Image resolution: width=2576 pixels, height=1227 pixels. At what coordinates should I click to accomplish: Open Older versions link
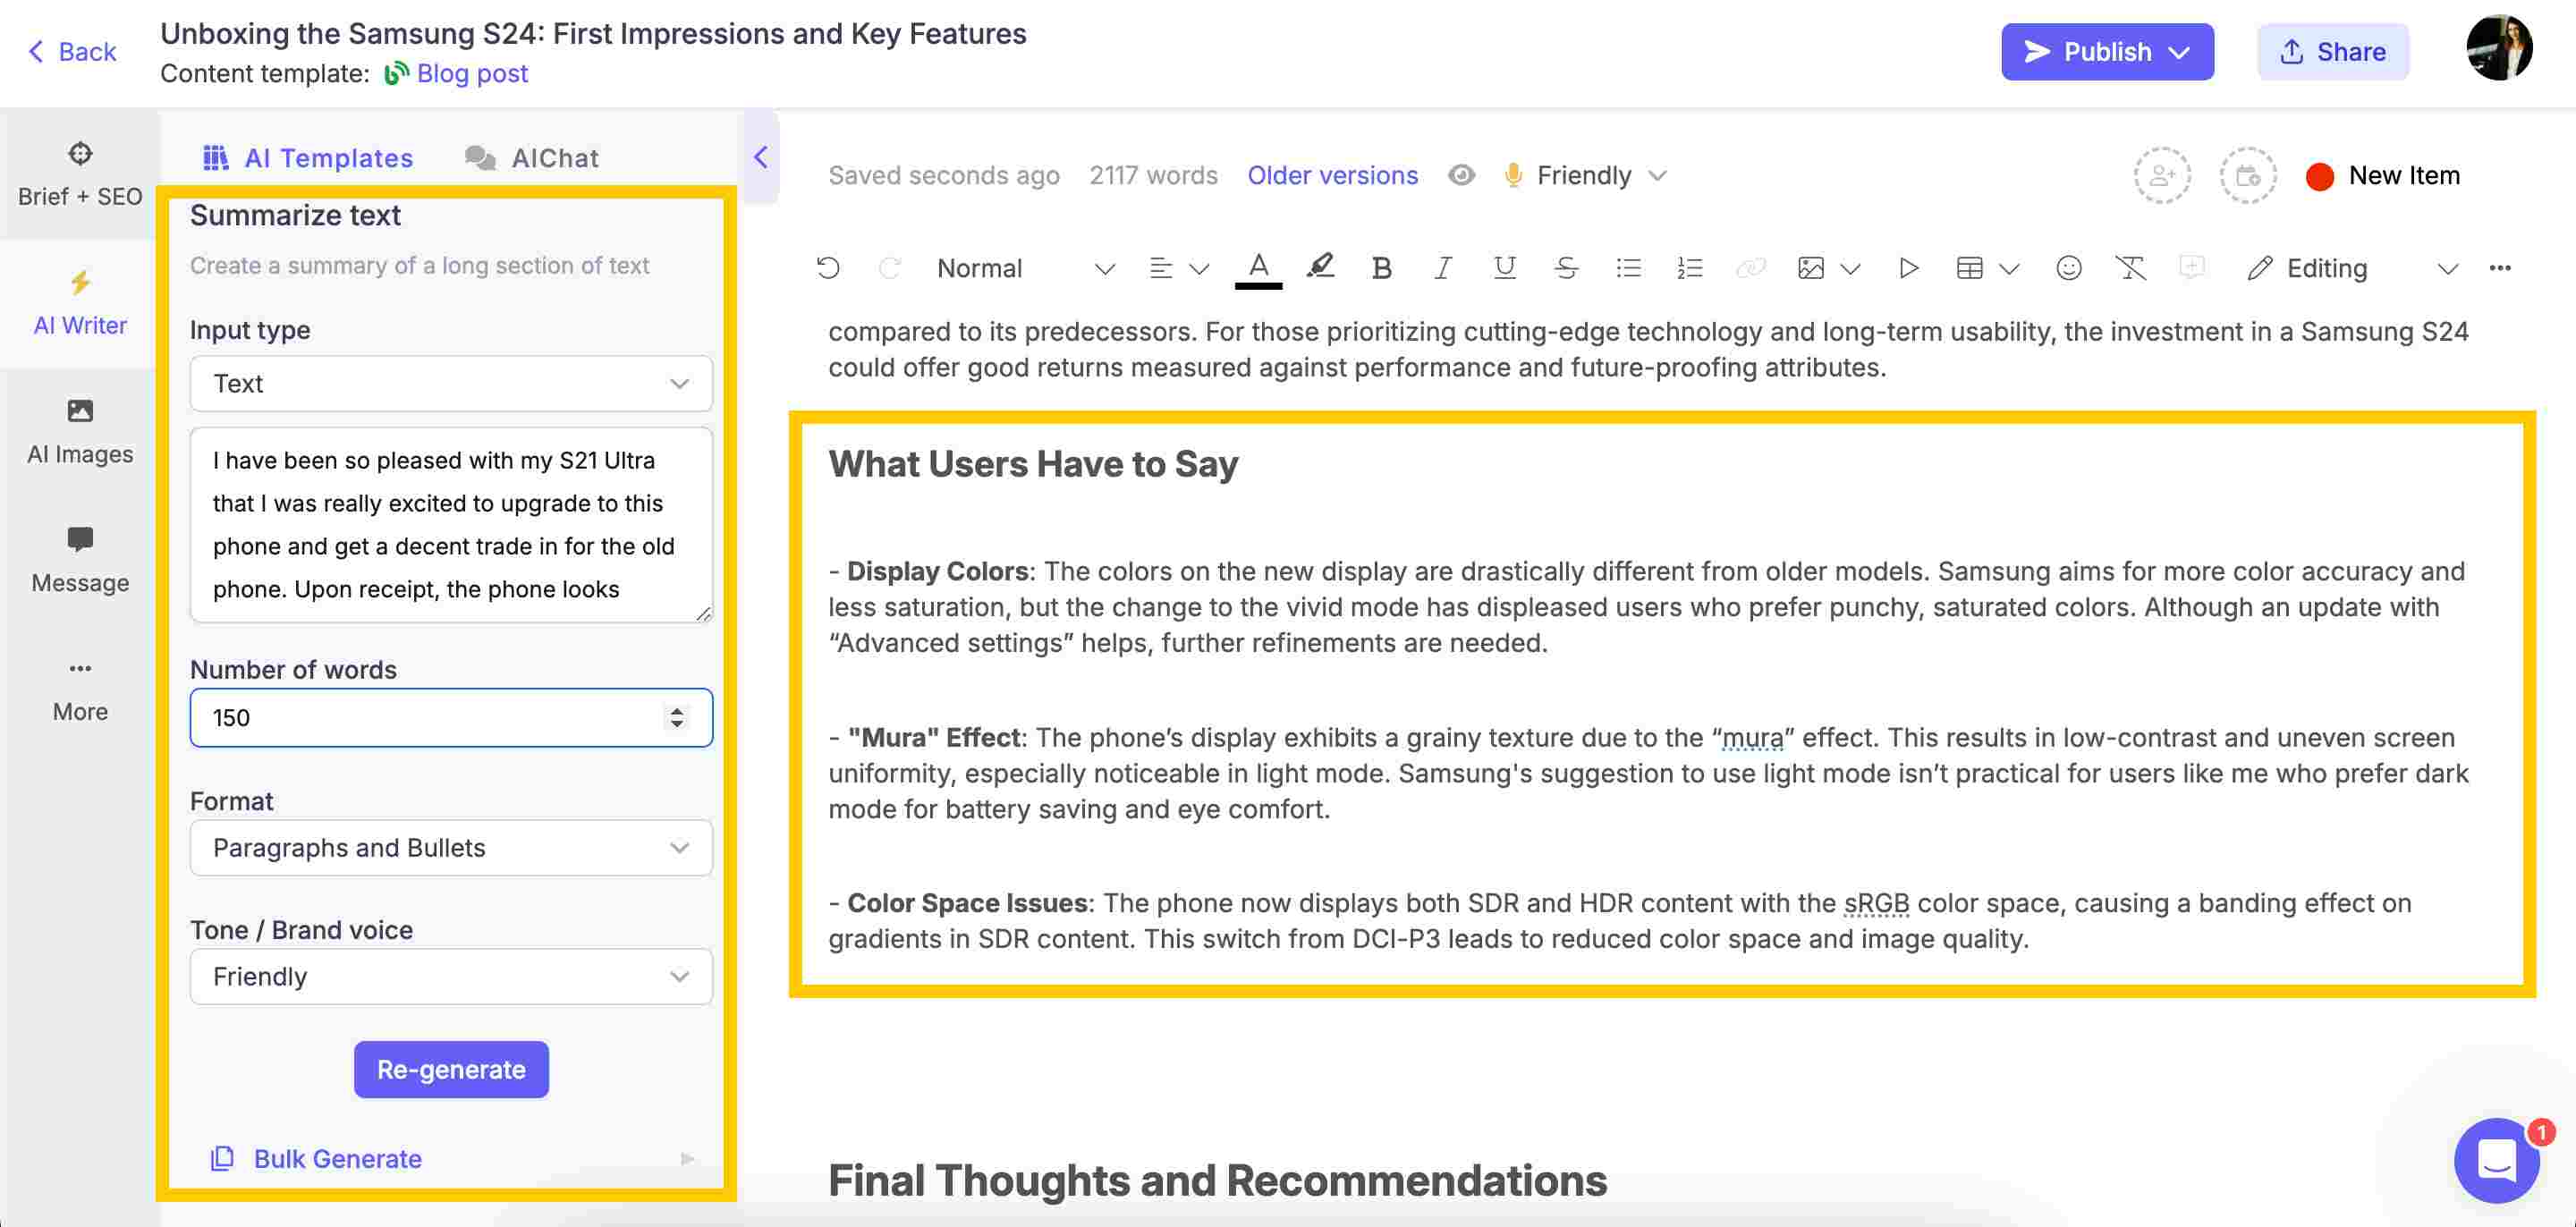point(1332,175)
